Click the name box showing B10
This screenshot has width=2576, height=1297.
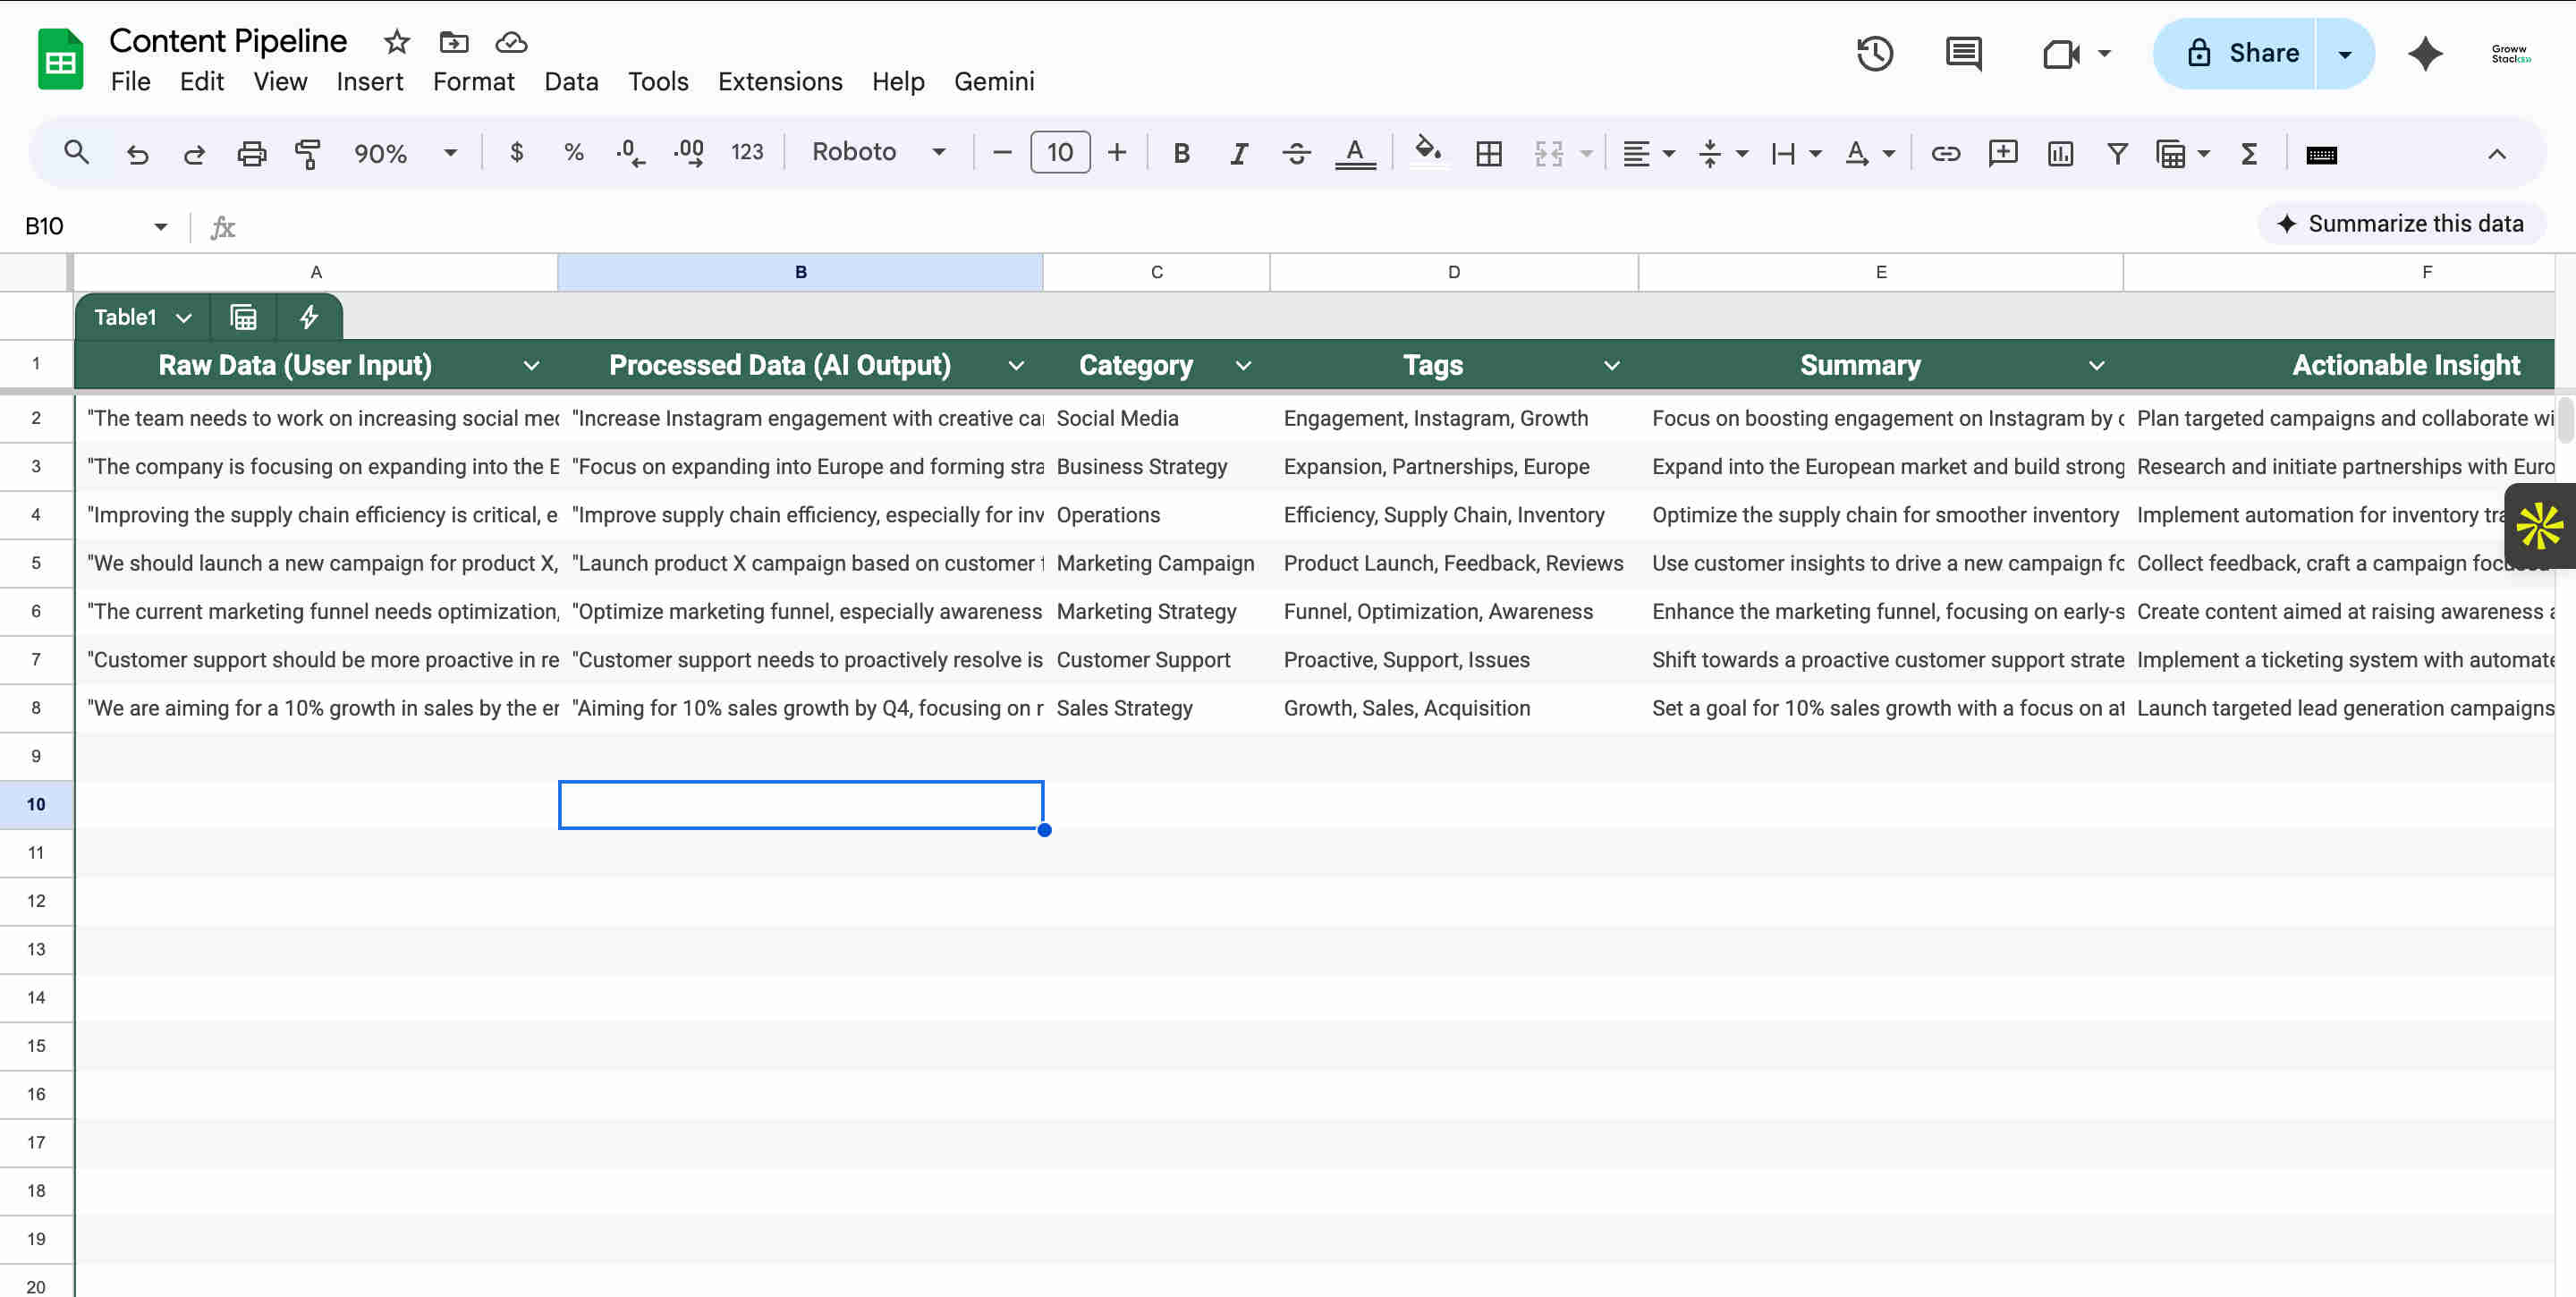tap(95, 226)
